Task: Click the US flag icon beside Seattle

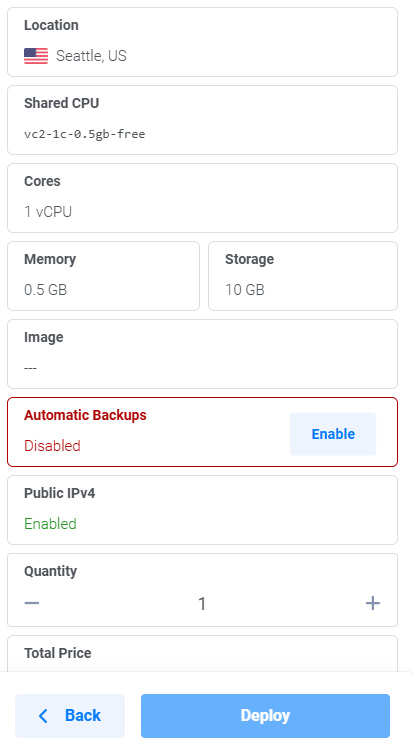Action: [x=36, y=56]
